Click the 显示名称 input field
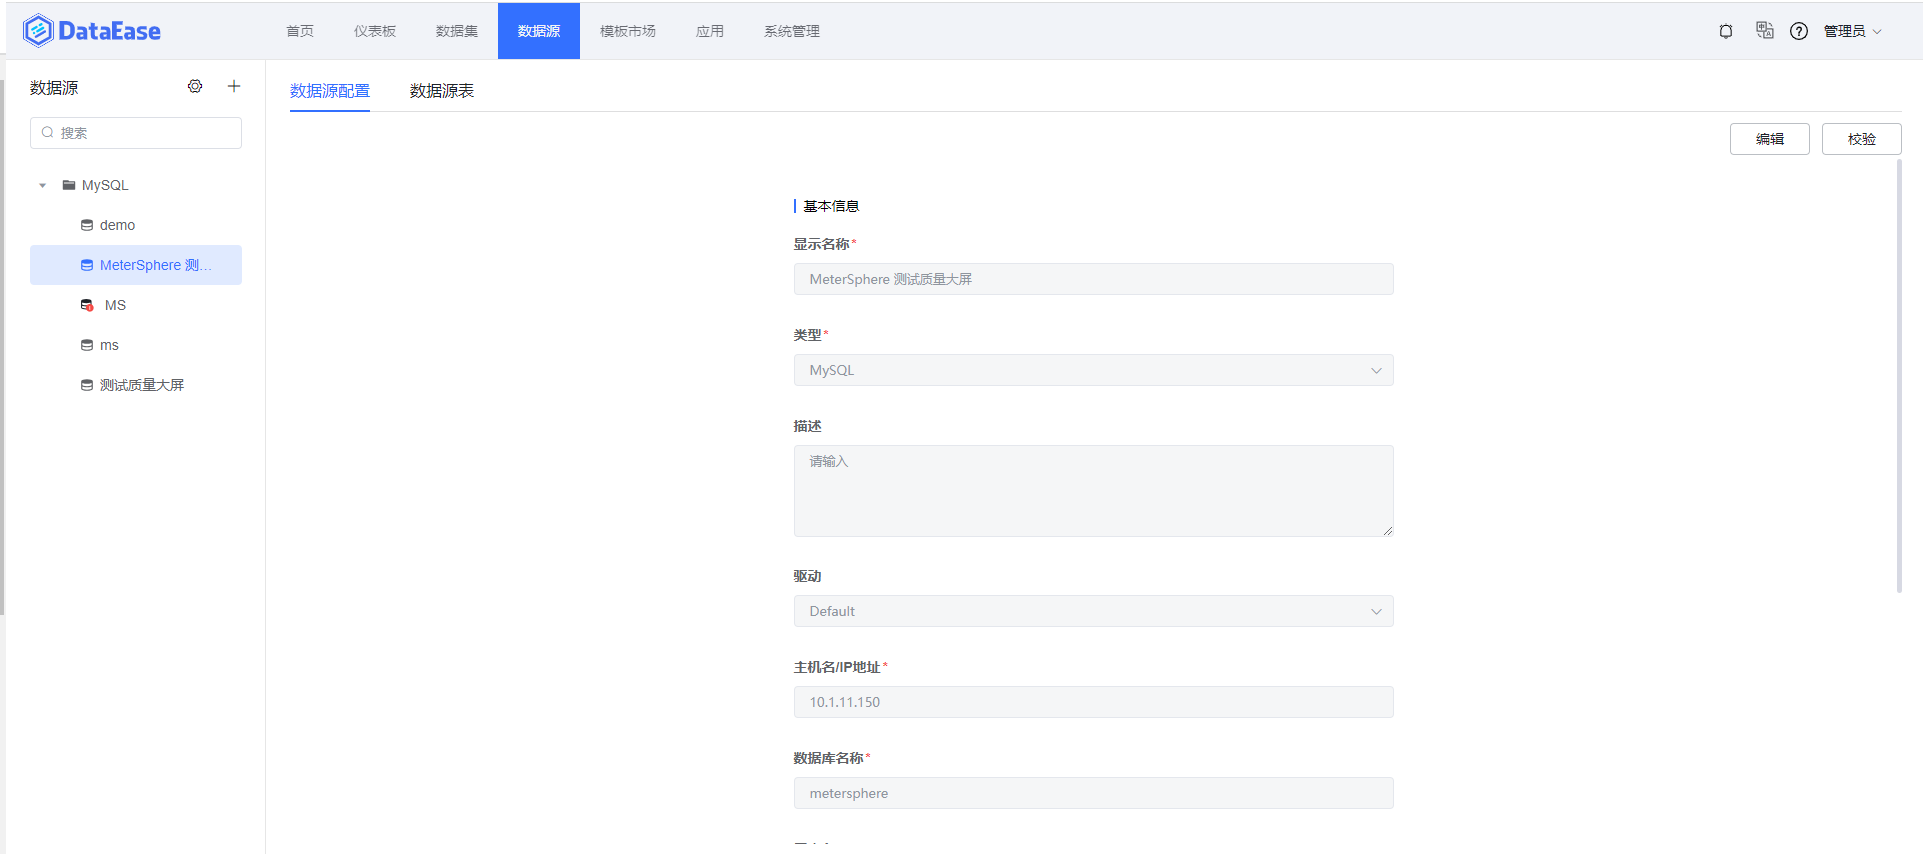Screen dimensions: 1923x854 1093,279
